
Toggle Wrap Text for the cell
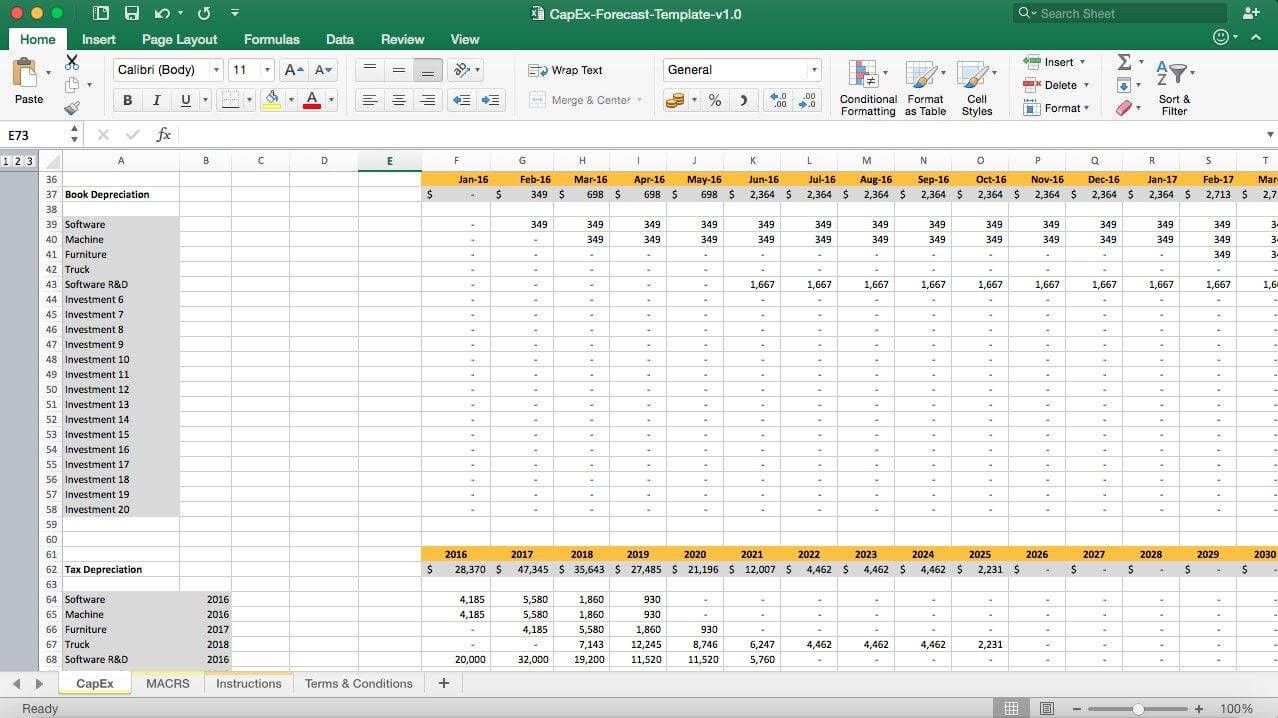coord(566,70)
